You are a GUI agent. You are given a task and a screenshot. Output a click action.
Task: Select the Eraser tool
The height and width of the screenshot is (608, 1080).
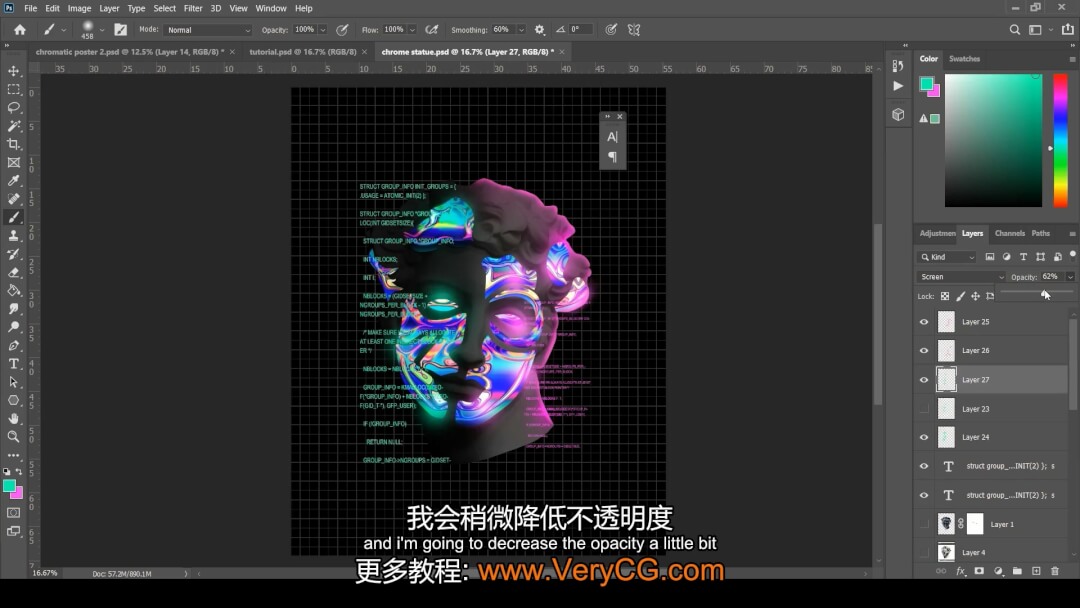[13, 272]
